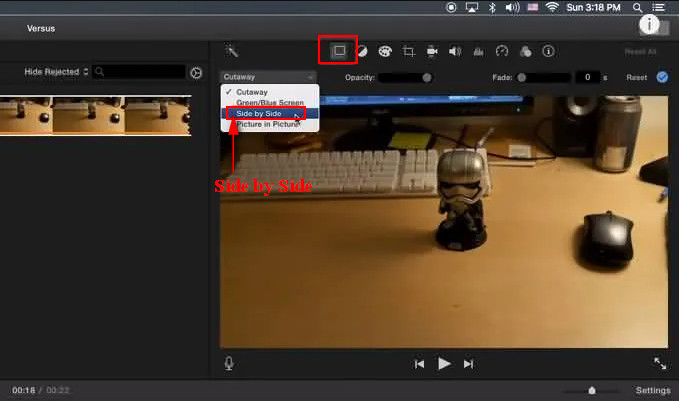Open AirPlay display menu bar icon
The width and height of the screenshot is (679, 401).
tap(472, 7)
